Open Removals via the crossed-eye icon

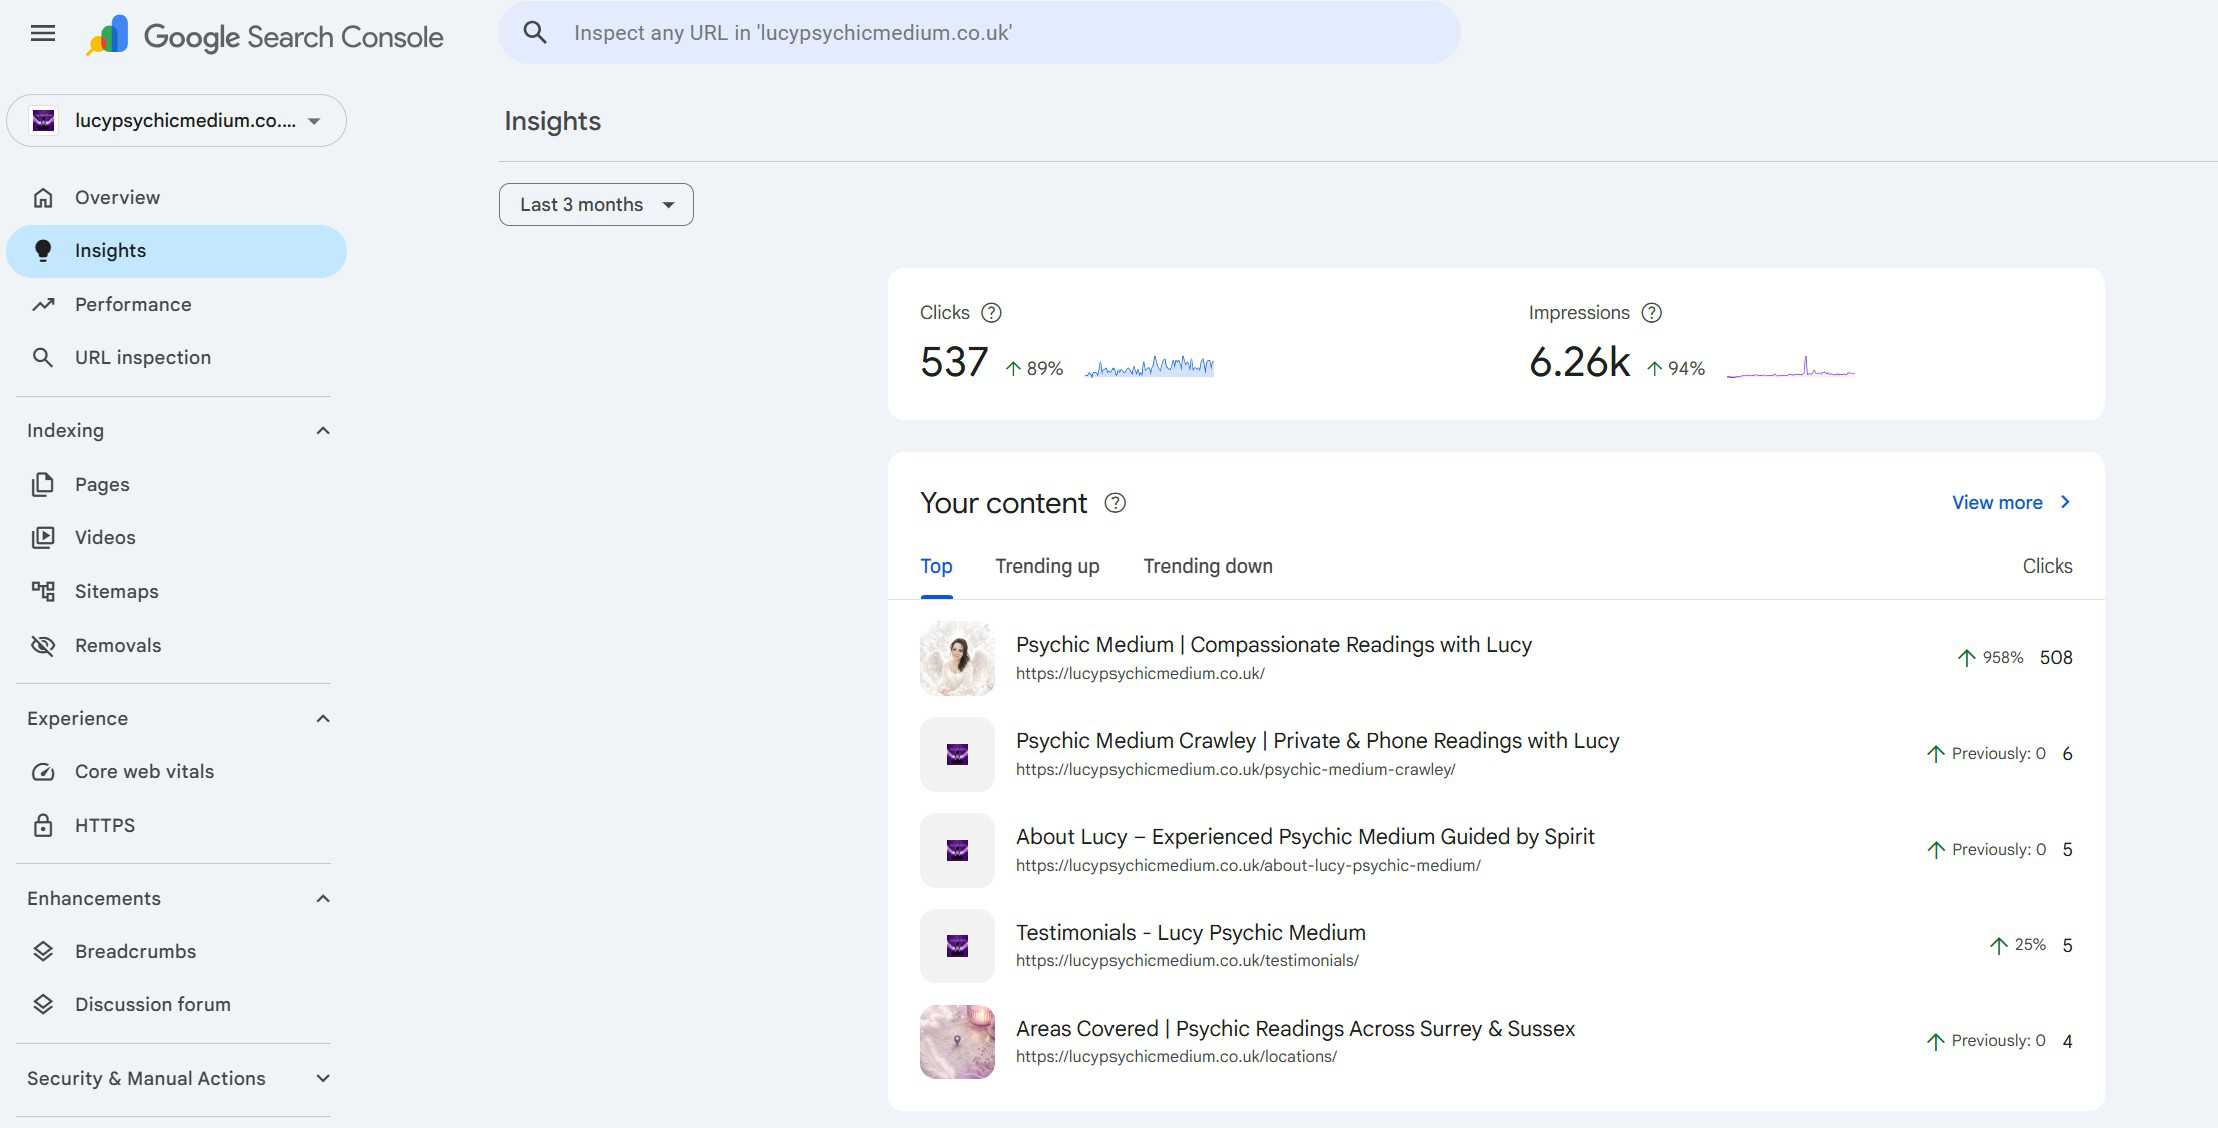click(x=43, y=645)
